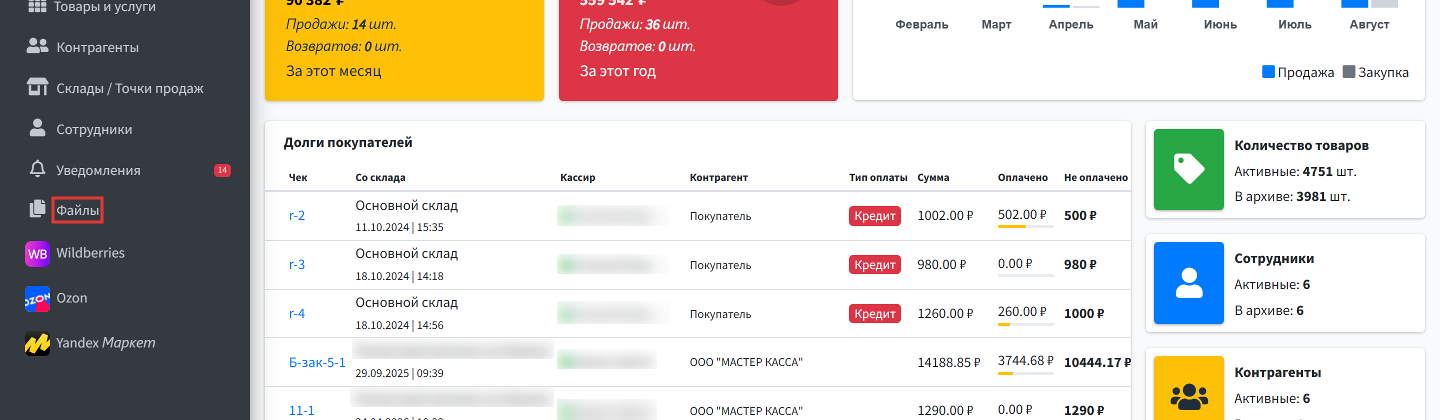The width and height of the screenshot is (1440, 420).
Task: Click В архиве: 3981 шт. text
Action: (x=1293, y=196)
